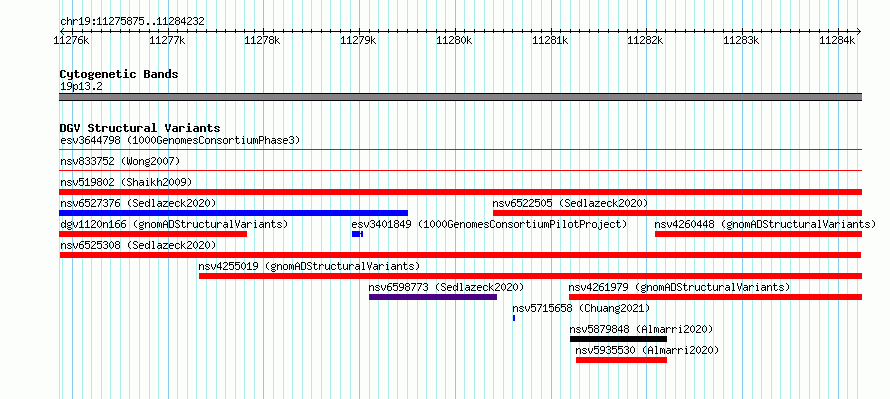
Task: Click the nsv6525308 (Sedlazeck2020) label
Action: (x=138, y=245)
